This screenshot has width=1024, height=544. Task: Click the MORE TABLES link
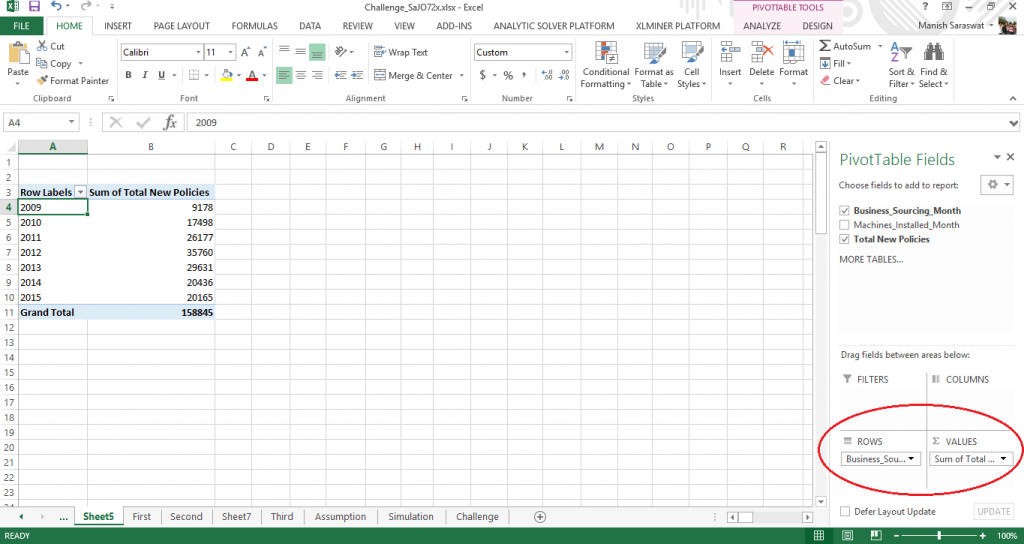tap(871, 260)
